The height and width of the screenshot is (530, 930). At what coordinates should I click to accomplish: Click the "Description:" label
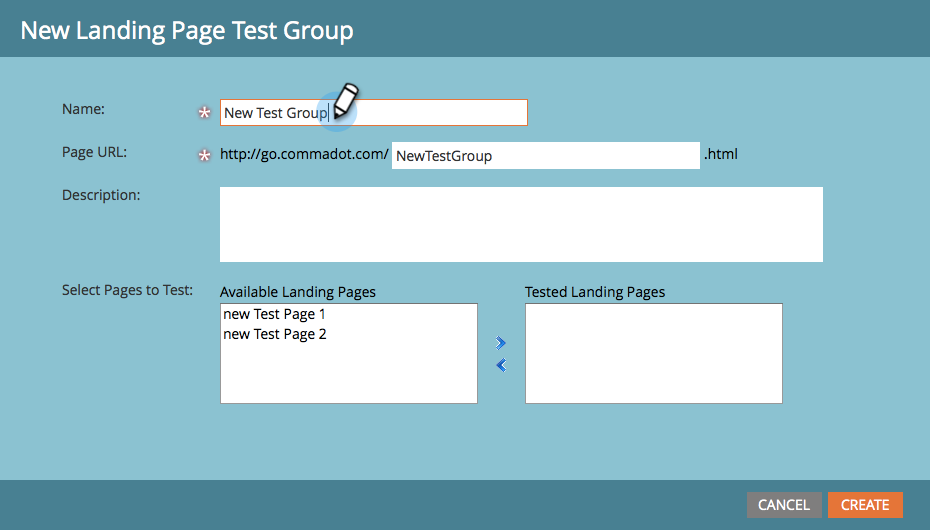tap(101, 194)
